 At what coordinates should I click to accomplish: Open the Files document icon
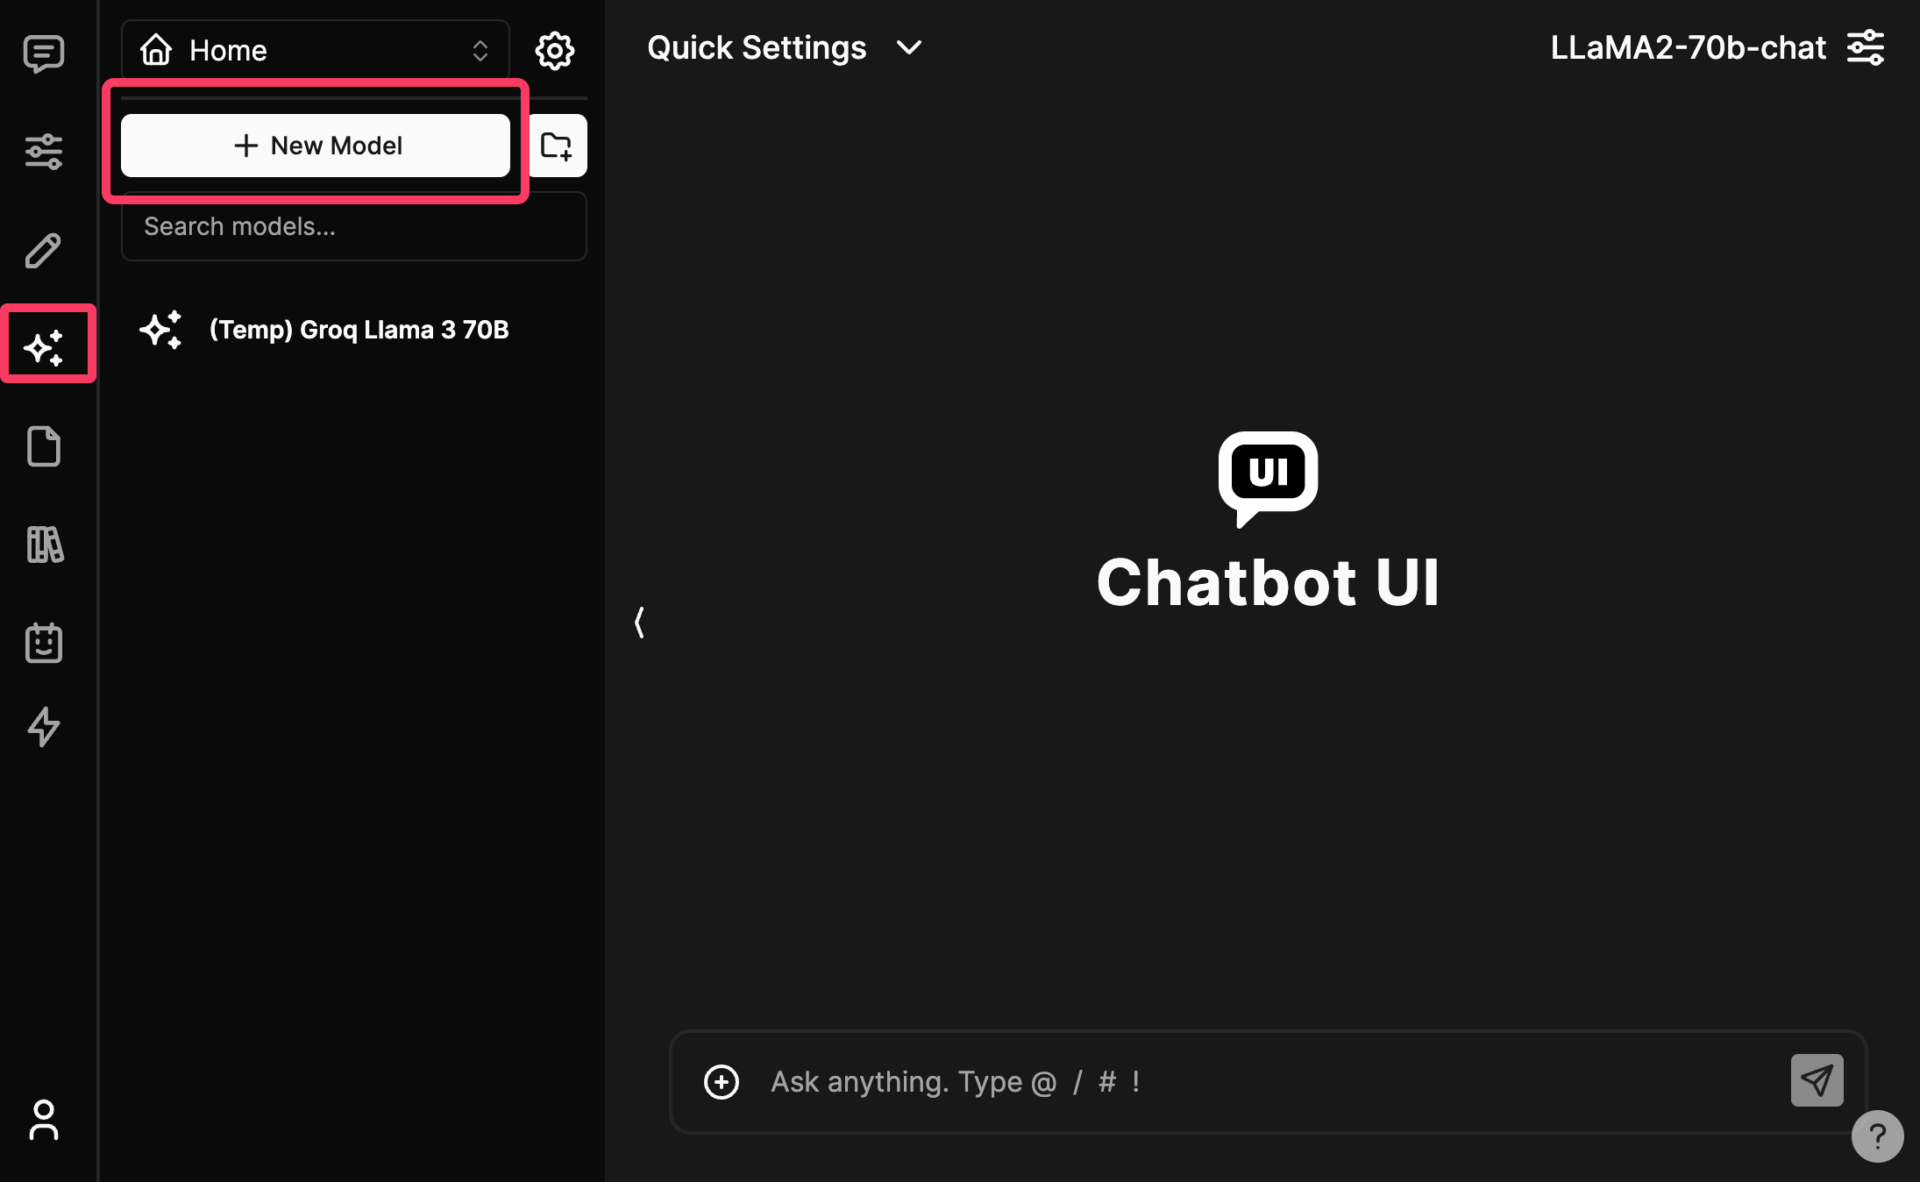click(43, 446)
